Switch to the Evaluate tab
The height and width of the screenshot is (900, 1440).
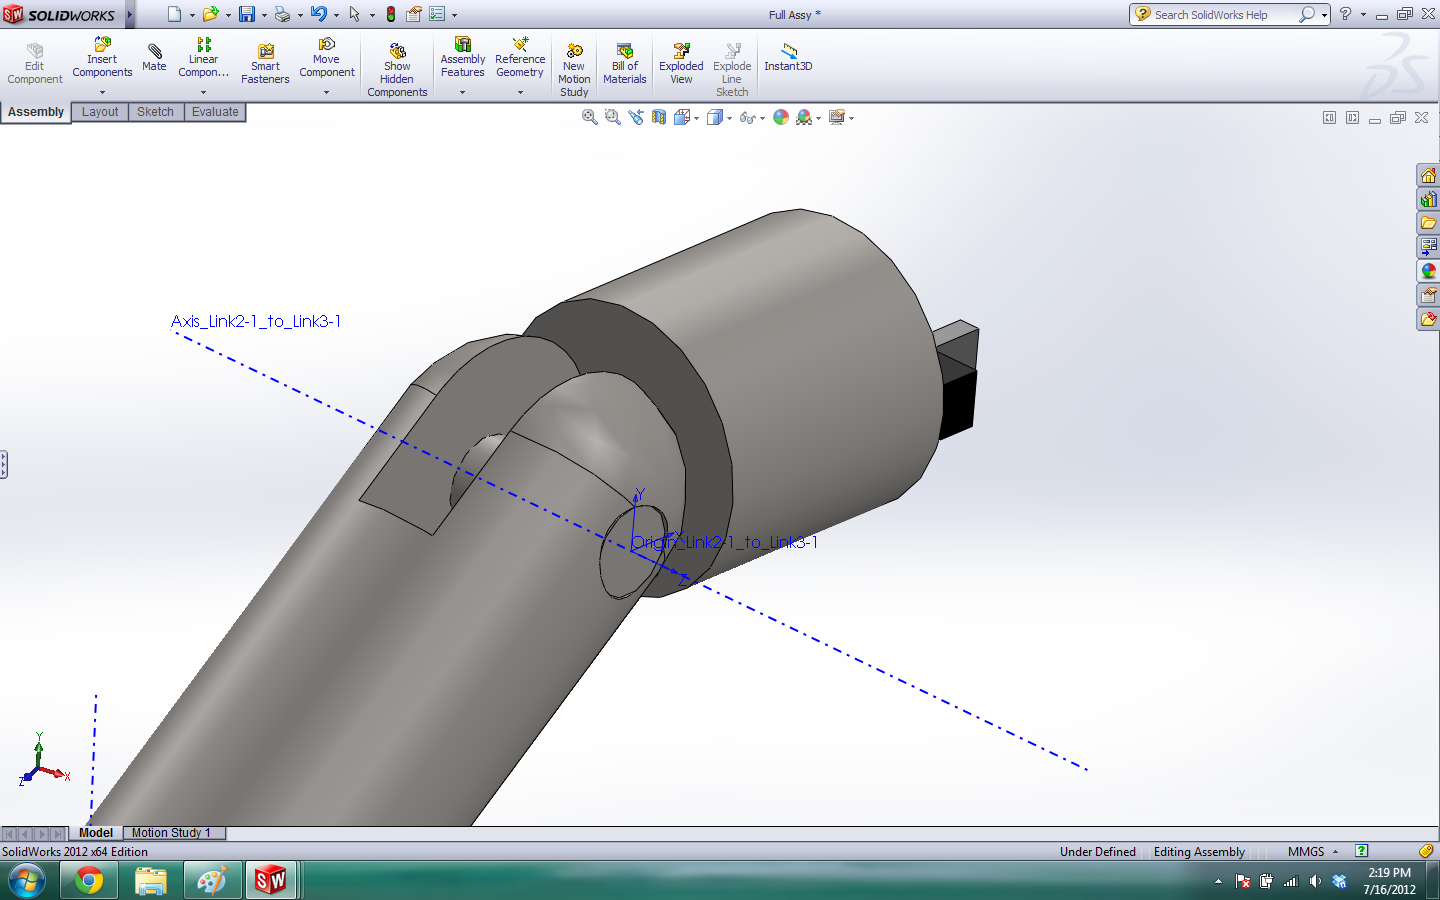[x=215, y=112]
